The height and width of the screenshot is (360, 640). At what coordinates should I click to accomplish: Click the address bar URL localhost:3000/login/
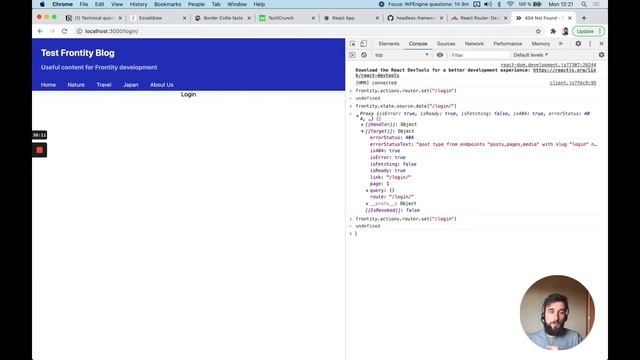point(111,31)
